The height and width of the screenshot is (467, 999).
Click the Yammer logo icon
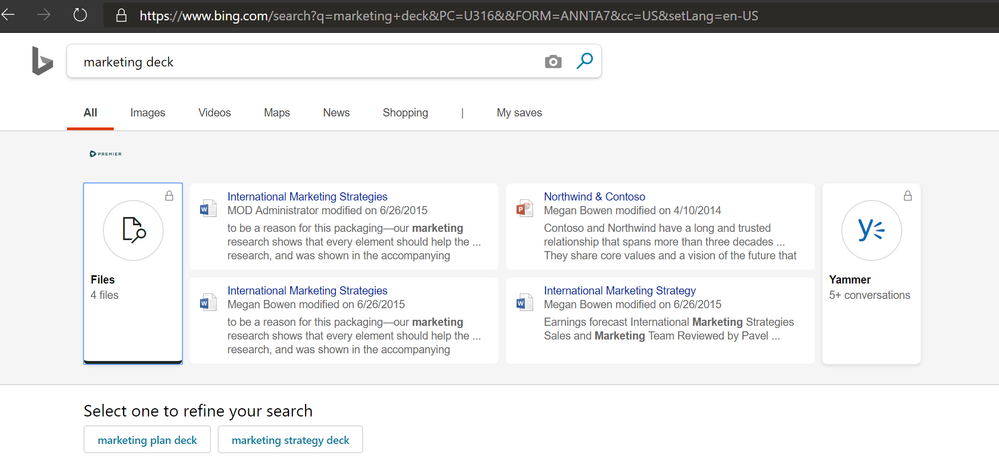click(x=871, y=230)
